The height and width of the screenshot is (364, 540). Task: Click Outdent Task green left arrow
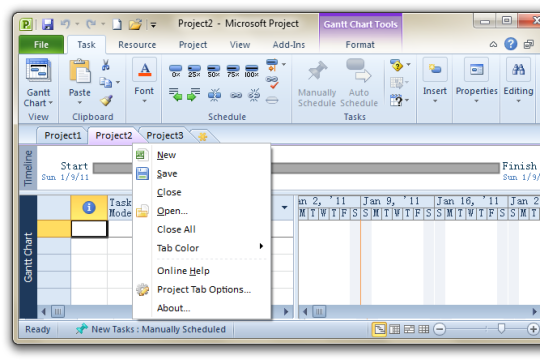pyautogui.click(x=176, y=94)
